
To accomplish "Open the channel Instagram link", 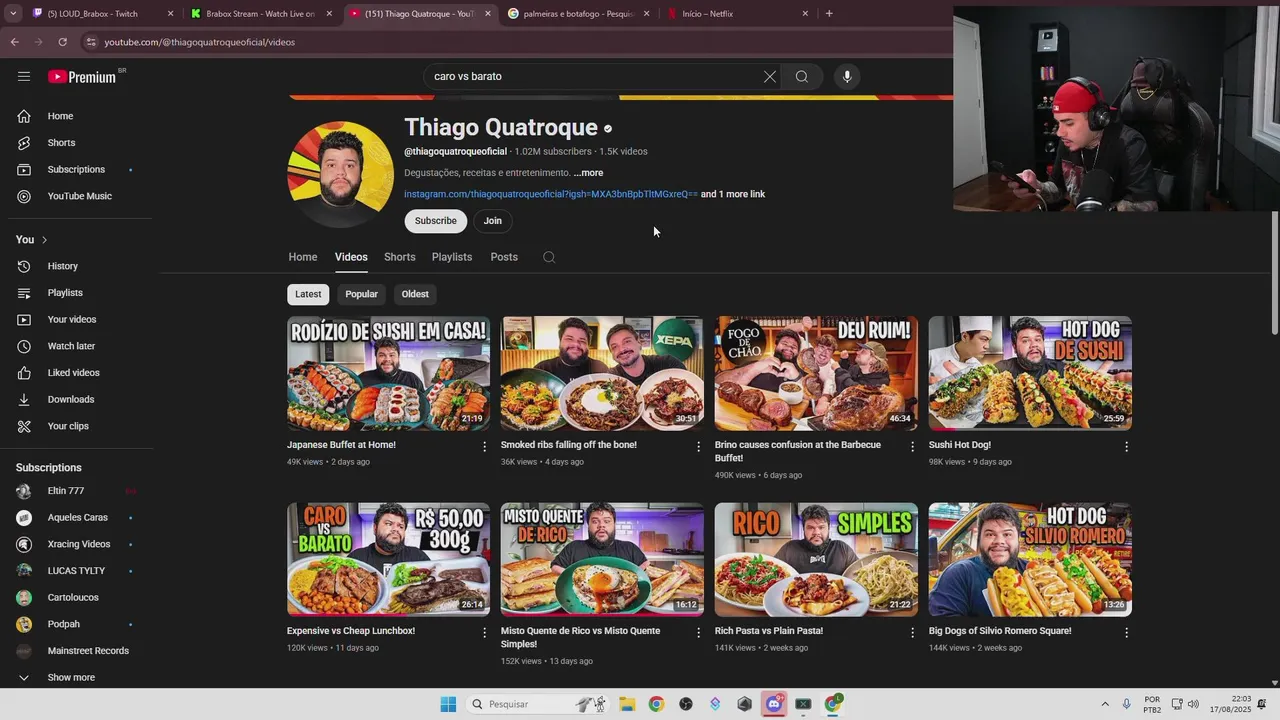I will (x=551, y=194).
